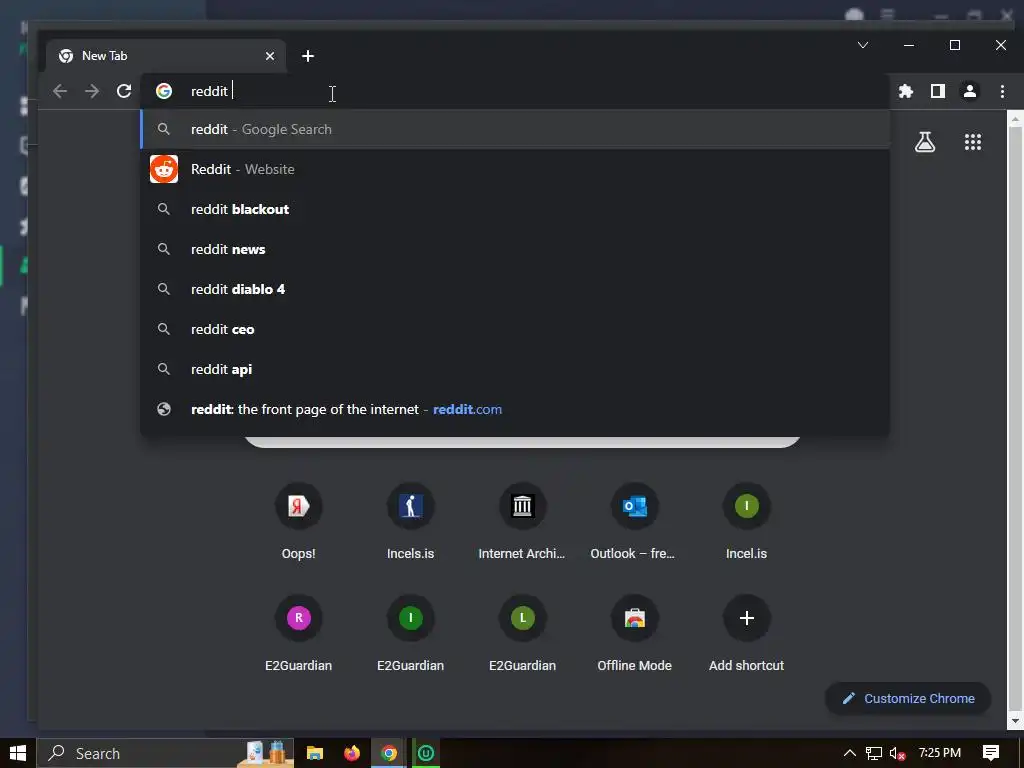Launch Firefox from the taskbar
Image resolution: width=1024 pixels, height=768 pixels.
click(x=352, y=753)
